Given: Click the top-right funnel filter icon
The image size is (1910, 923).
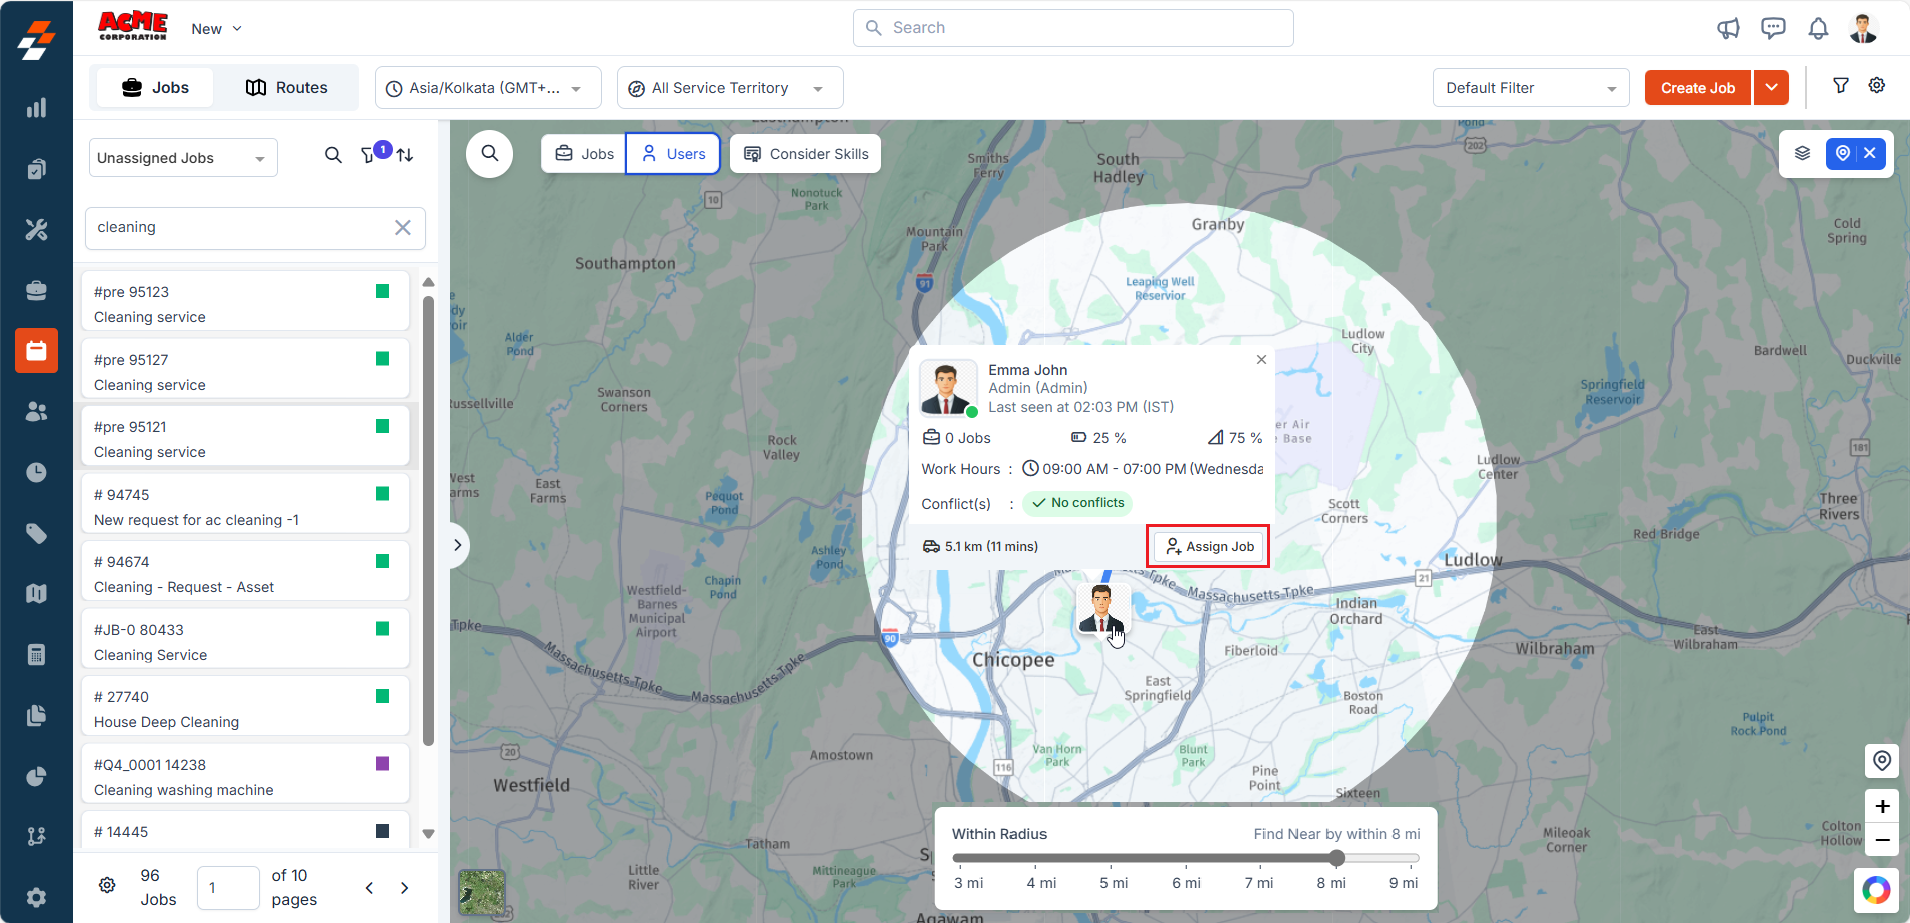Looking at the screenshot, I should (x=1840, y=86).
